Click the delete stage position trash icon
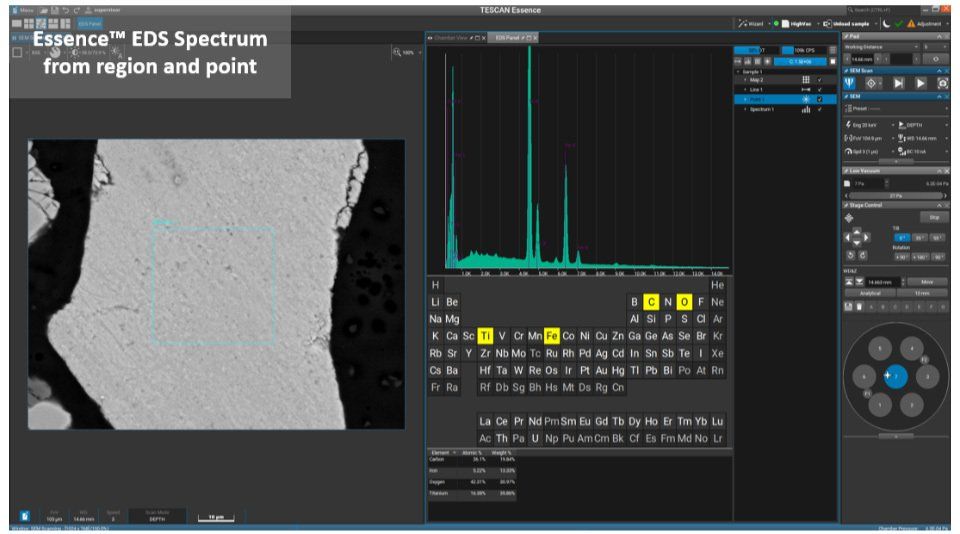The image size is (960, 534). tap(859, 306)
